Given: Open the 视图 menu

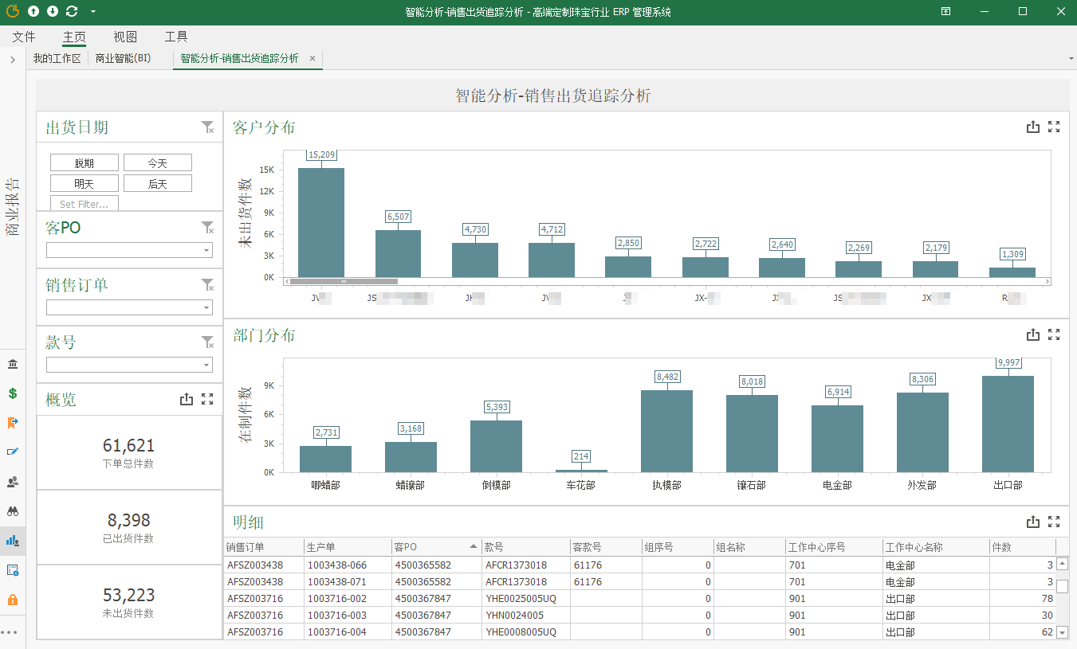Looking at the screenshot, I should 125,37.
